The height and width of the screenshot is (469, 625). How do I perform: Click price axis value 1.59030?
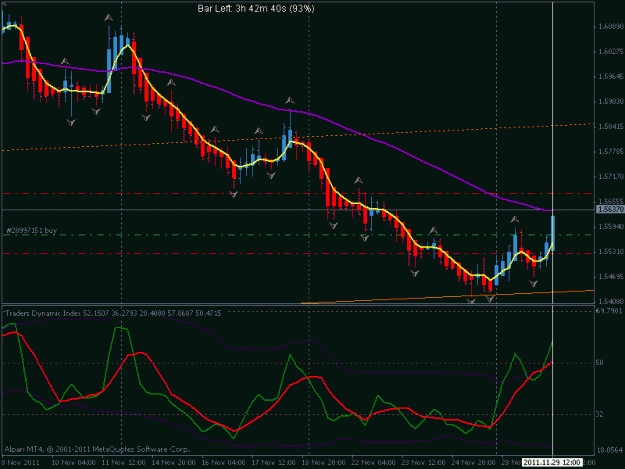(x=611, y=102)
